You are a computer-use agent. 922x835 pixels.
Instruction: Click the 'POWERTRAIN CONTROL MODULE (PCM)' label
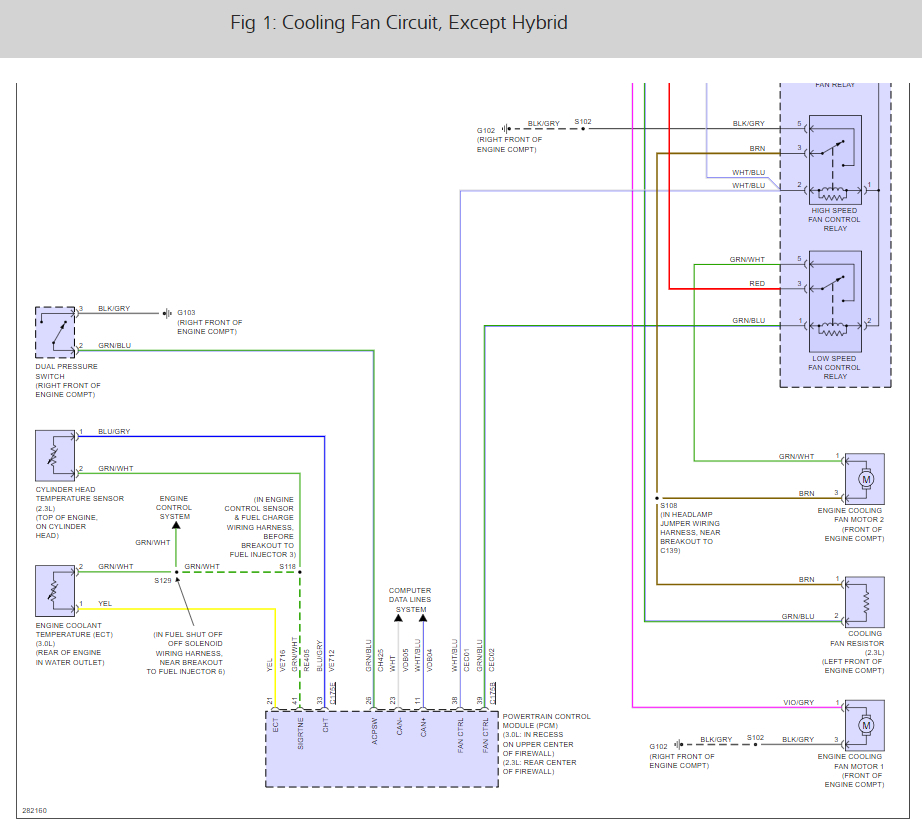click(546, 721)
